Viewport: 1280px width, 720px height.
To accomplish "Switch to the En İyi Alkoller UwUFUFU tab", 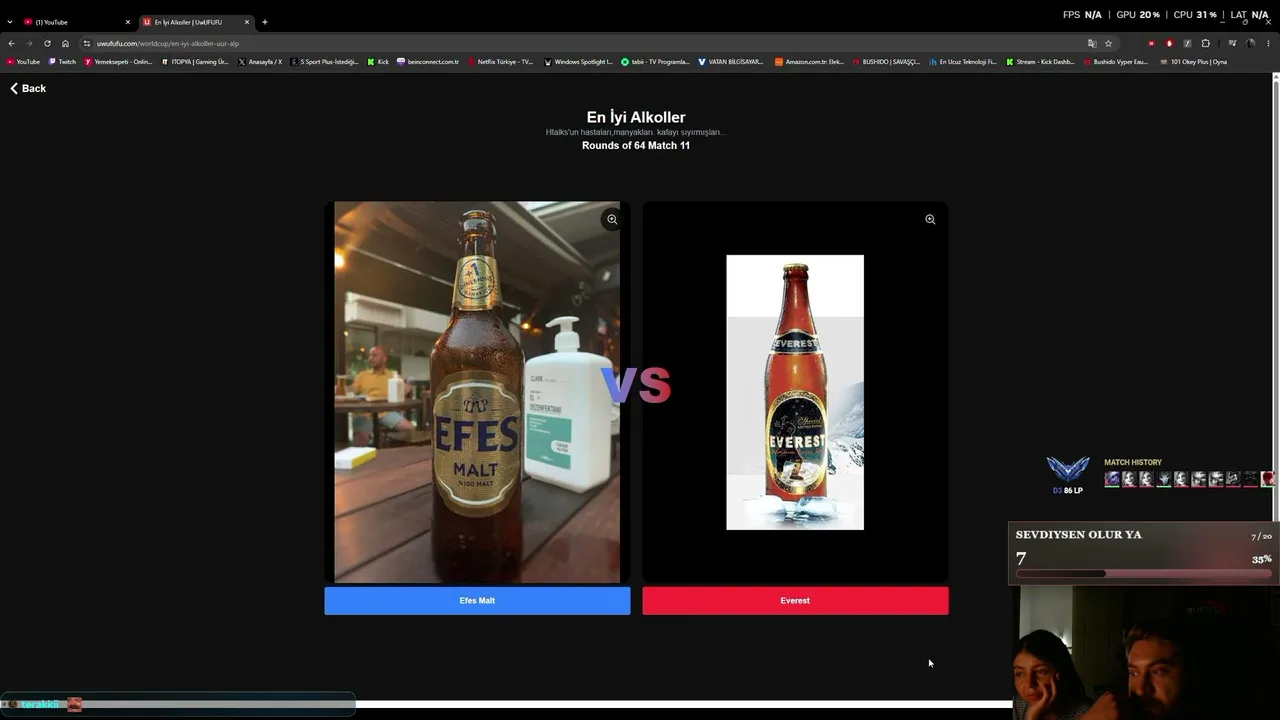I will (x=196, y=22).
